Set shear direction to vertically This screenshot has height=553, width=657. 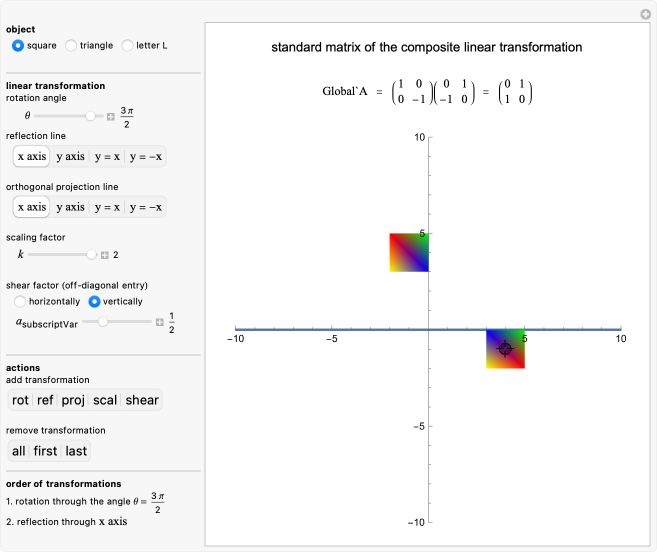point(95,301)
